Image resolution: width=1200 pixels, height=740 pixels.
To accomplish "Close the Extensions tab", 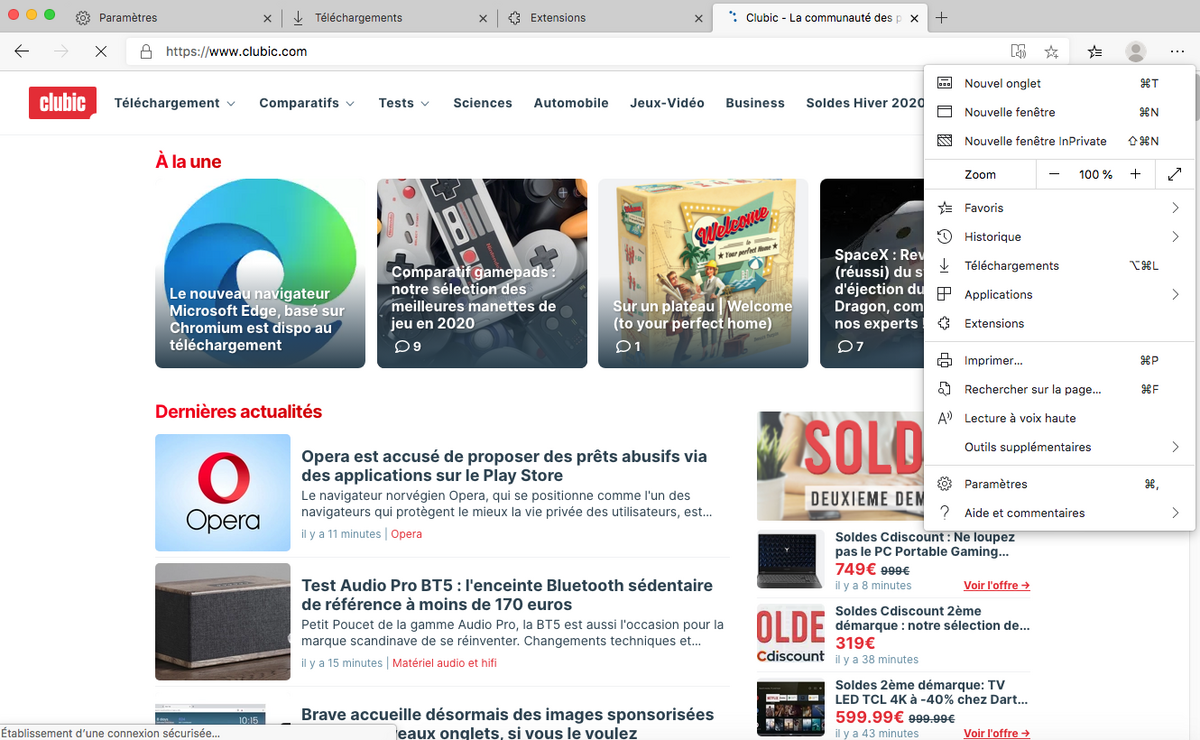I will [x=698, y=18].
